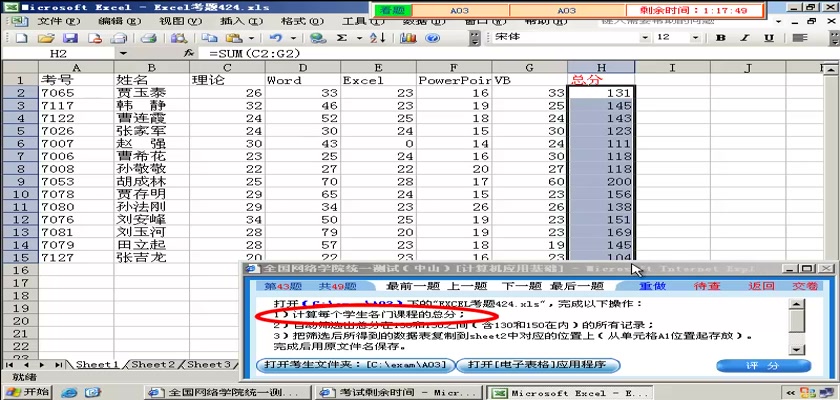Open the 格式 (Format) menu
The width and height of the screenshot is (840, 400).
pos(303,21)
